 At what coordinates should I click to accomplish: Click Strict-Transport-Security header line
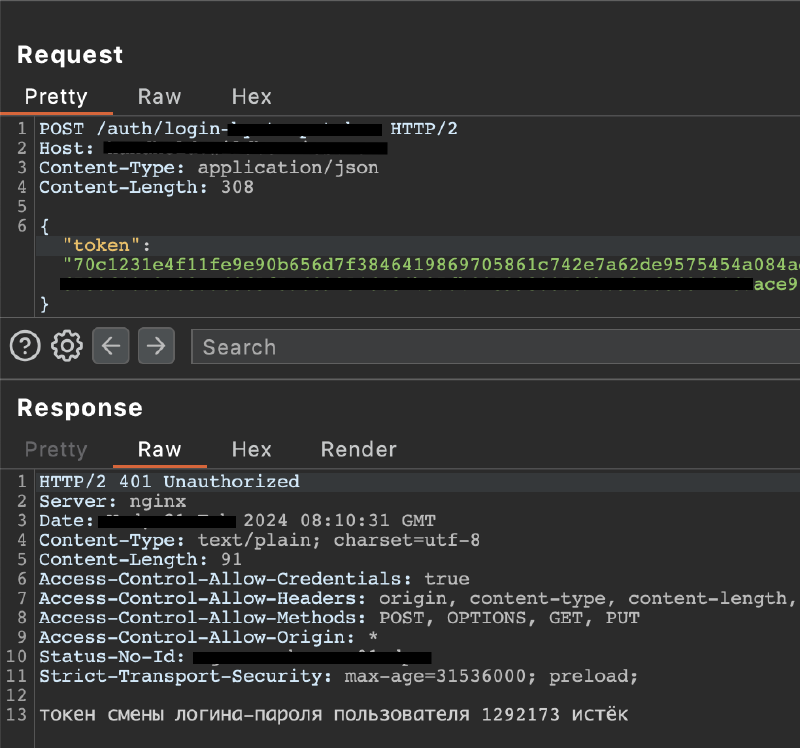click(x=338, y=676)
